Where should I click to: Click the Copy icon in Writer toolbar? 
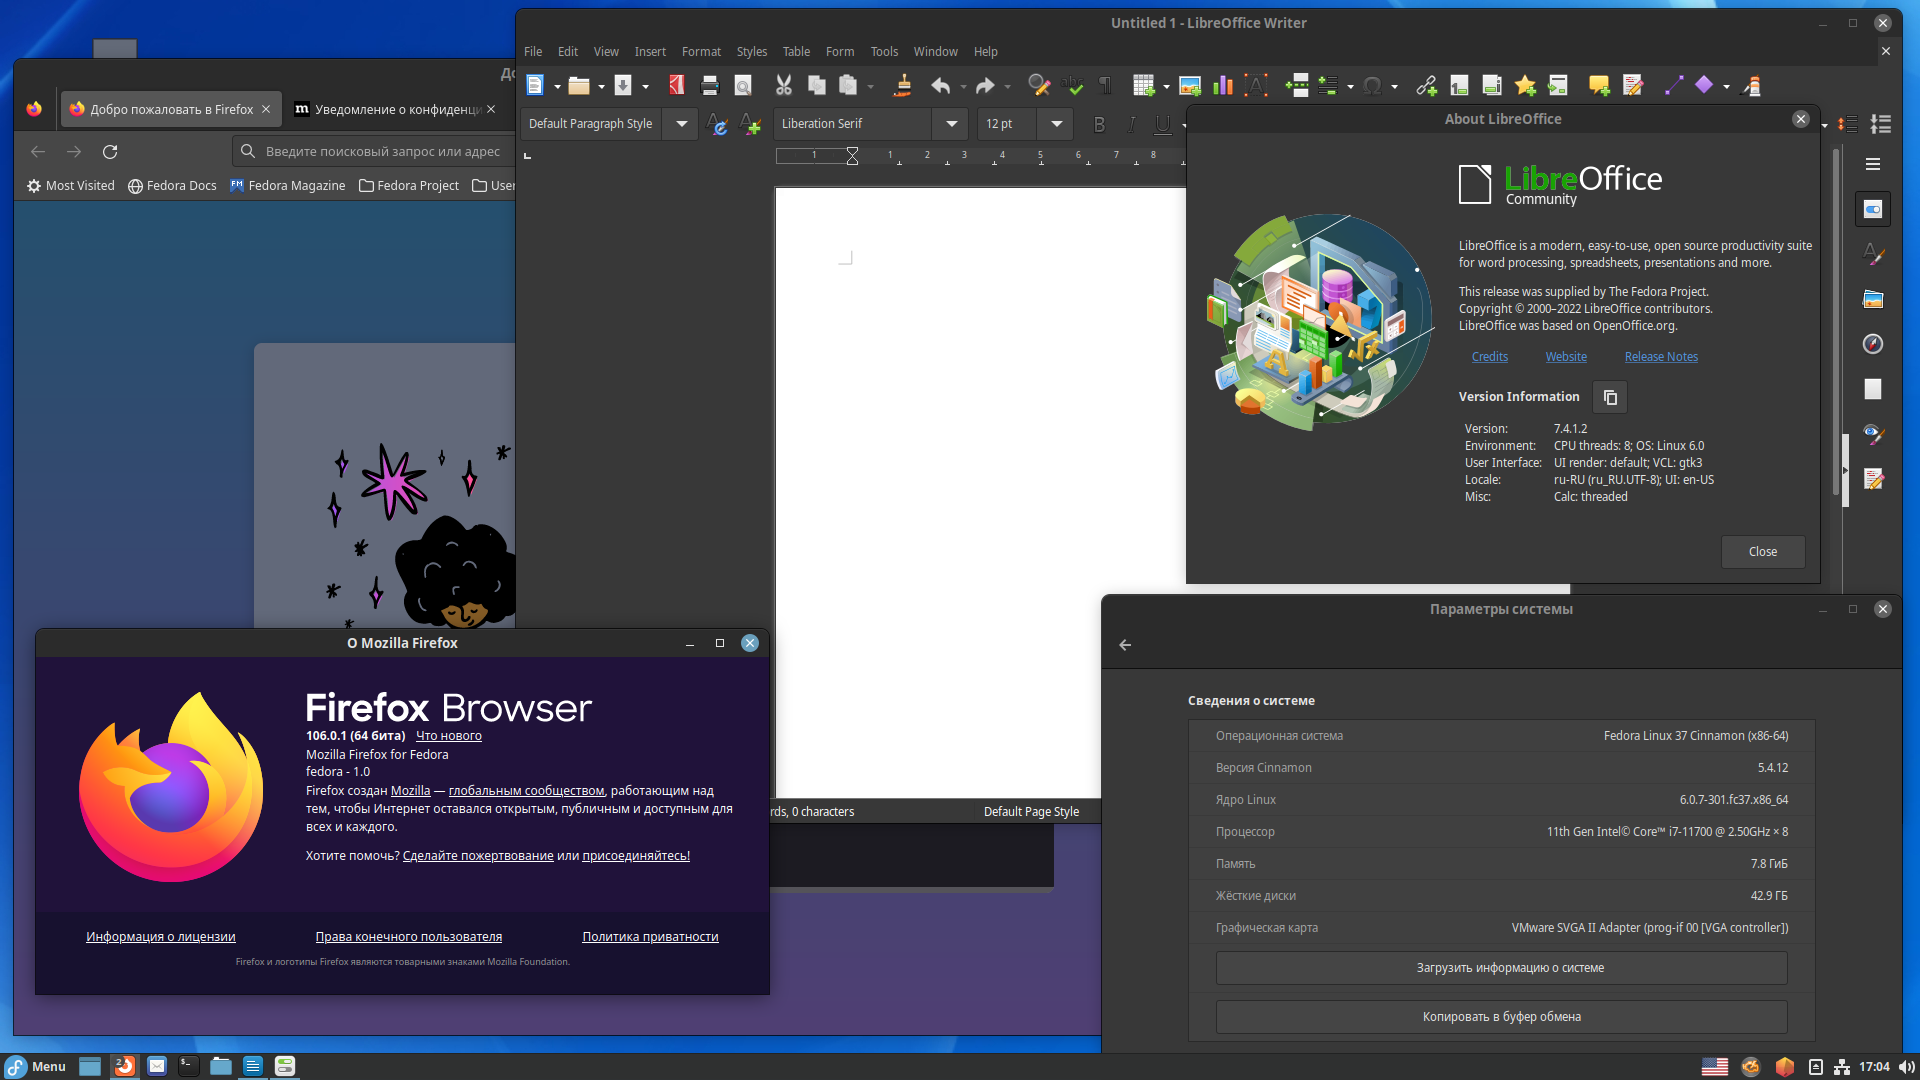coord(817,86)
